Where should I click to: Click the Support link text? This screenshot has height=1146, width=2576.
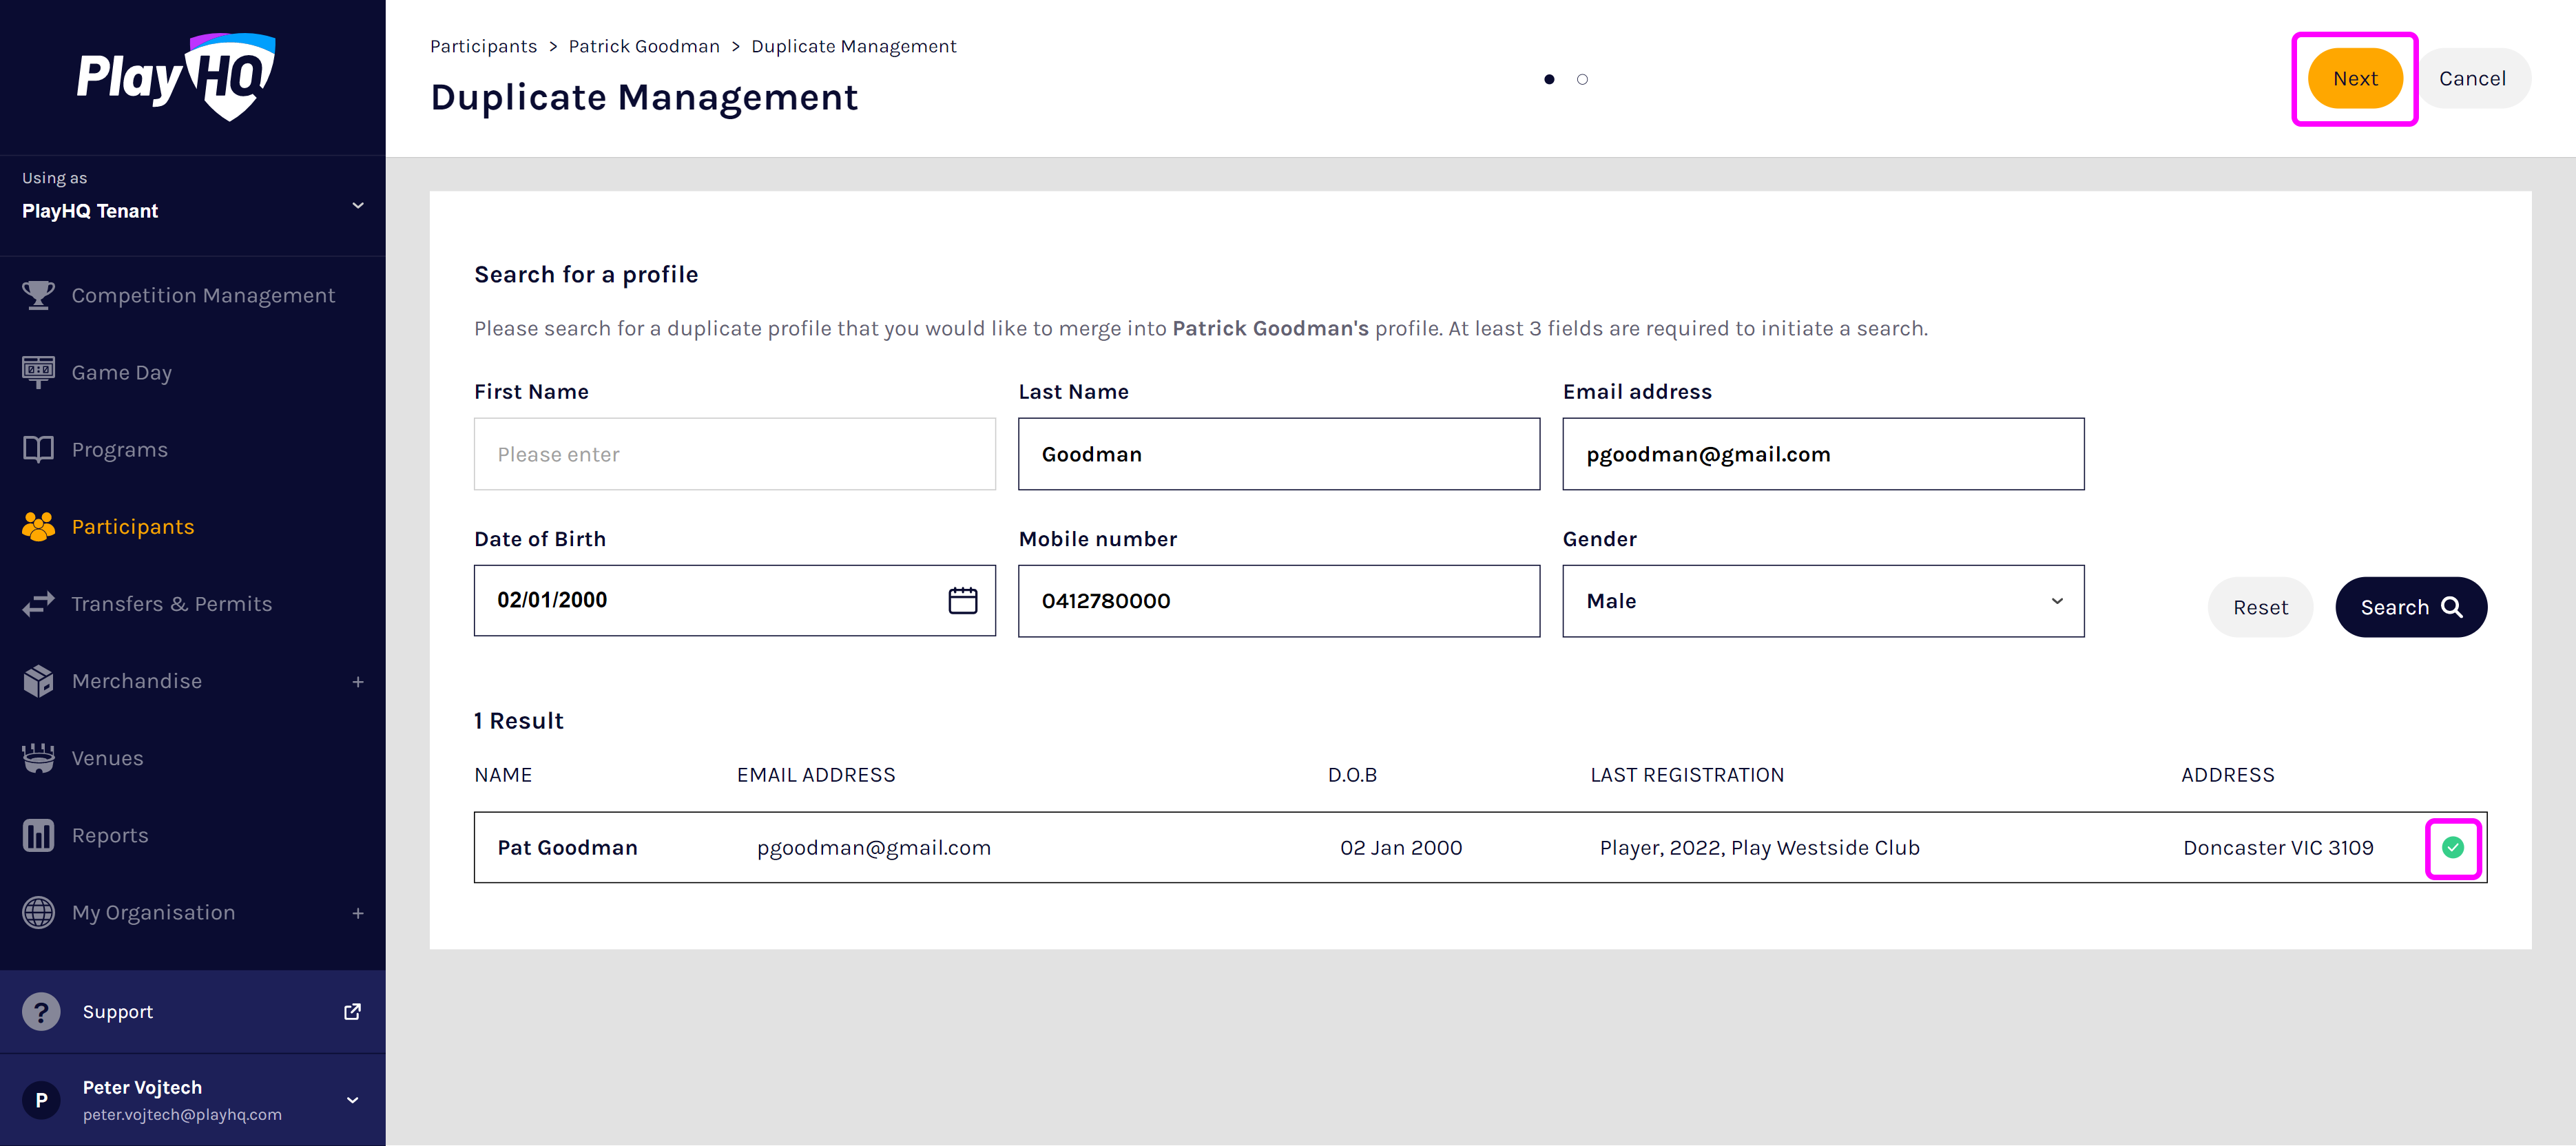pos(118,1012)
